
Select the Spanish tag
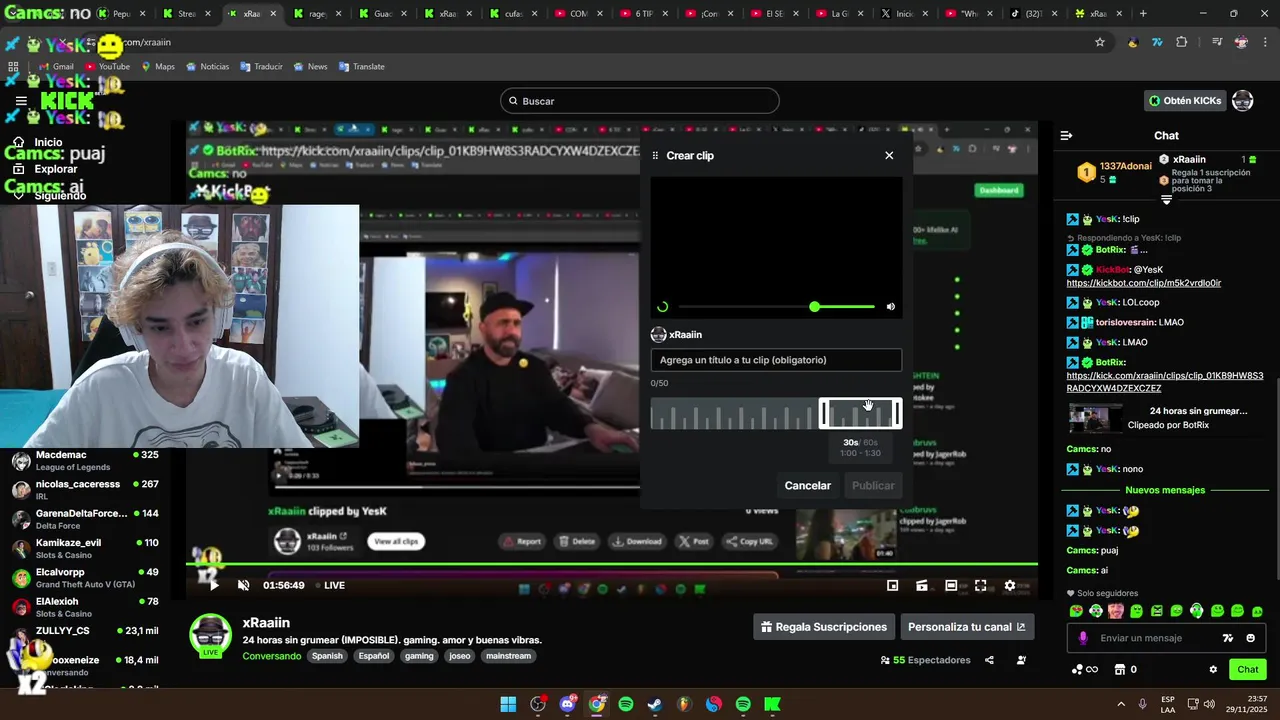(x=326, y=656)
